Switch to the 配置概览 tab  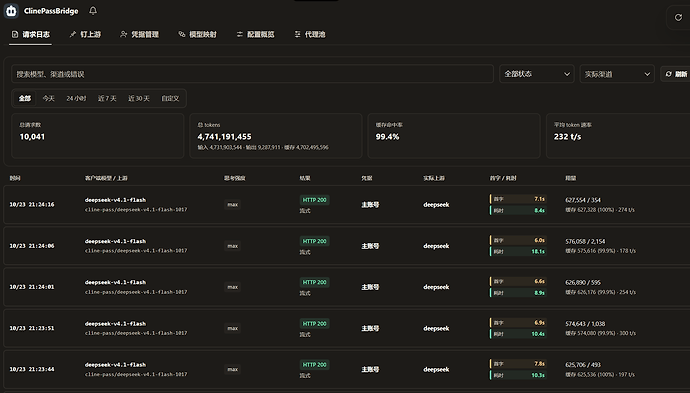pos(255,34)
